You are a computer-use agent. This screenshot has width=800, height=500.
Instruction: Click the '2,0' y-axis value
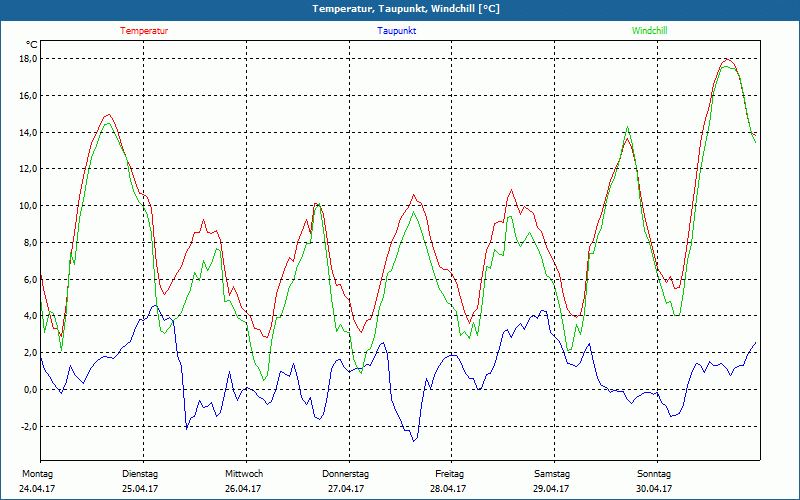click(x=31, y=353)
